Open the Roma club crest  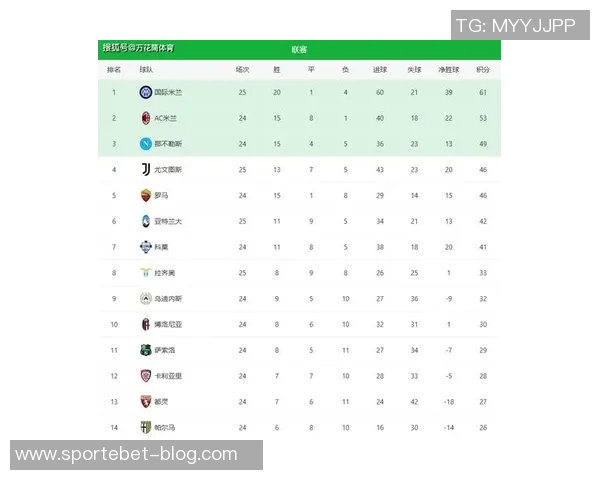[145, 195]
